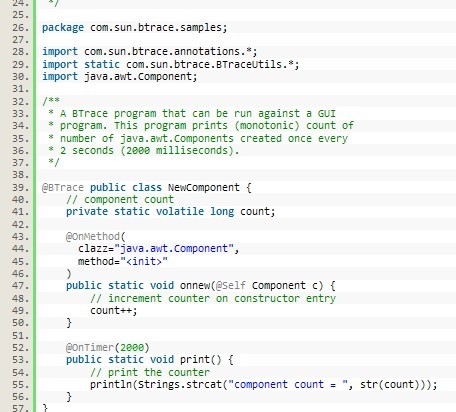Click the "java.awt.Component" clazz string
This screenshot has width=456, height=412.
174,249
